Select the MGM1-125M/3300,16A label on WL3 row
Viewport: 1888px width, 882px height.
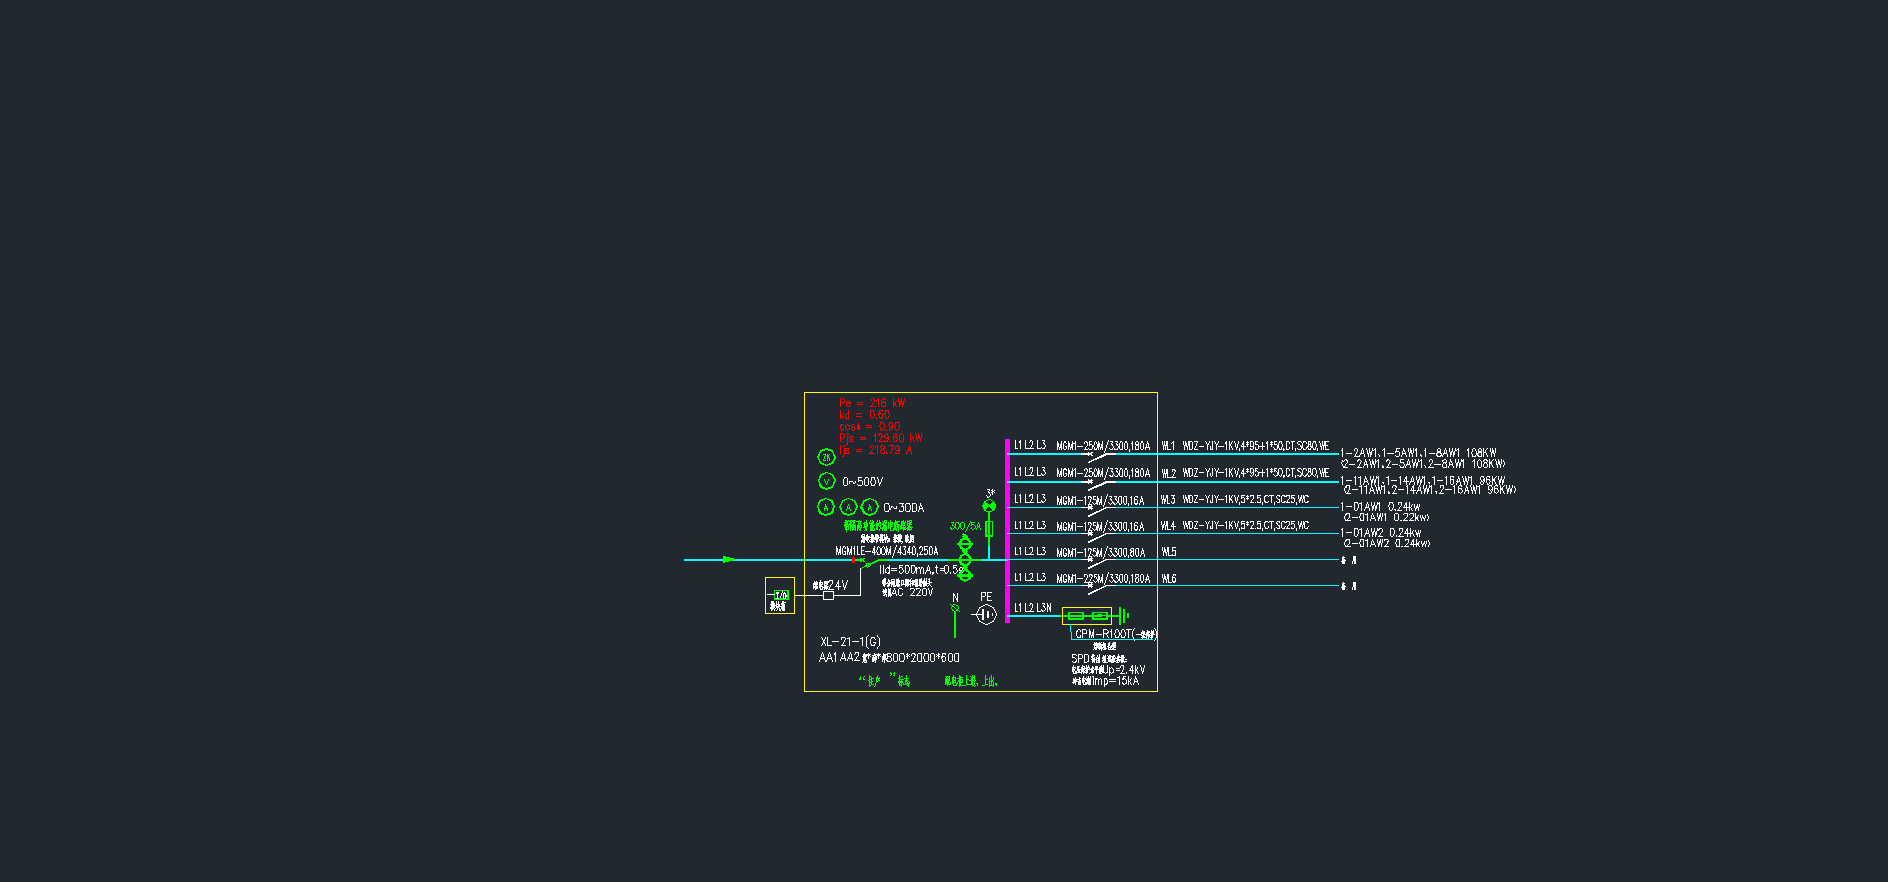click(x=1100, y=500)
